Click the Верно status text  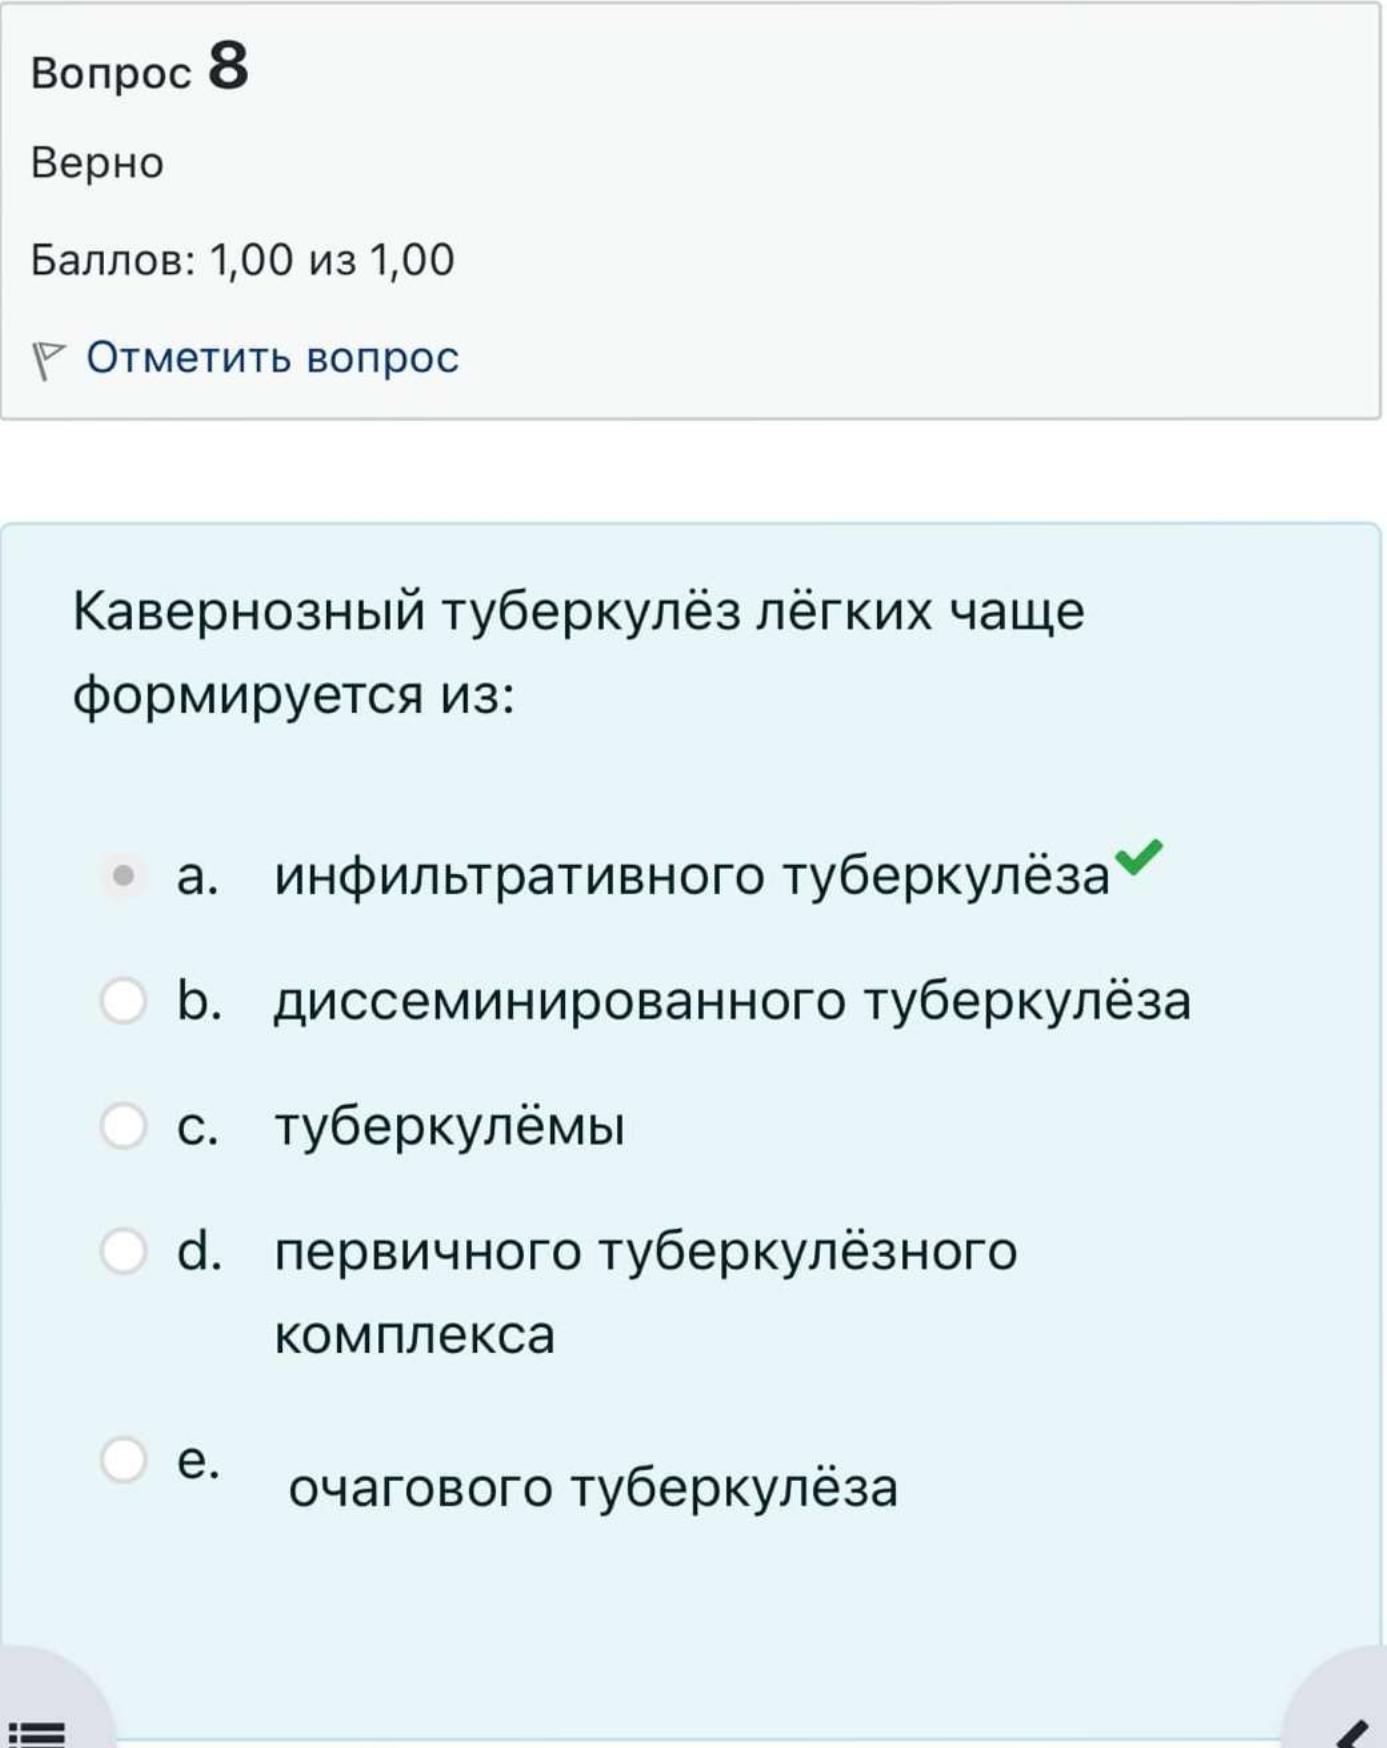[97, 163]
